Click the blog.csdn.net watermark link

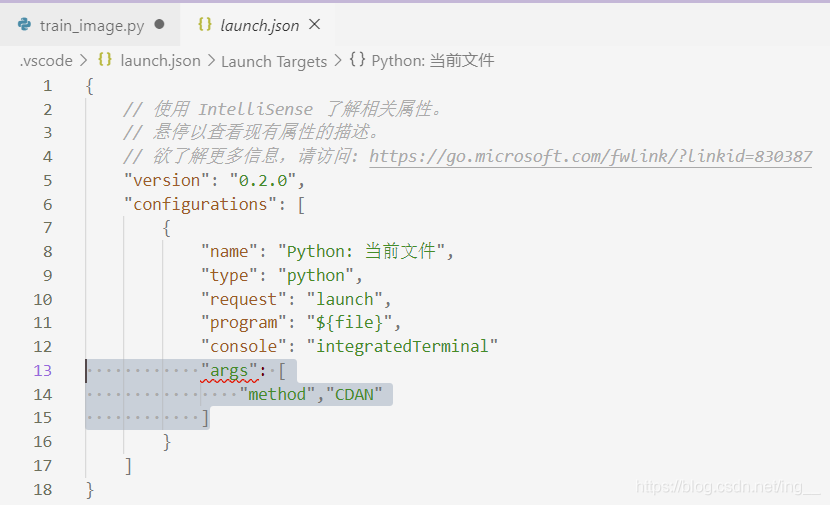tap(728, 488)
